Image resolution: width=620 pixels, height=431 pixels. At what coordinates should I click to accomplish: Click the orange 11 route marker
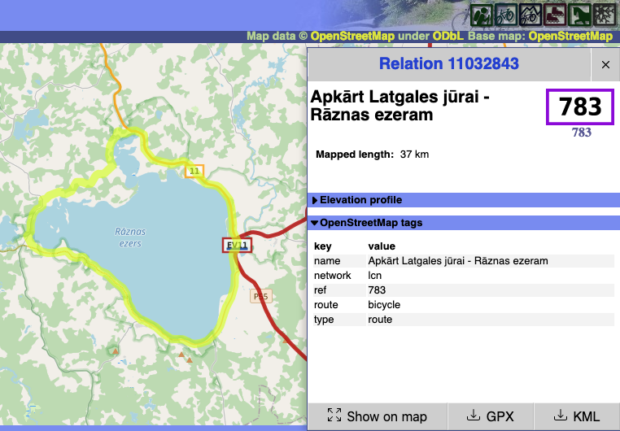click(195, 171)
